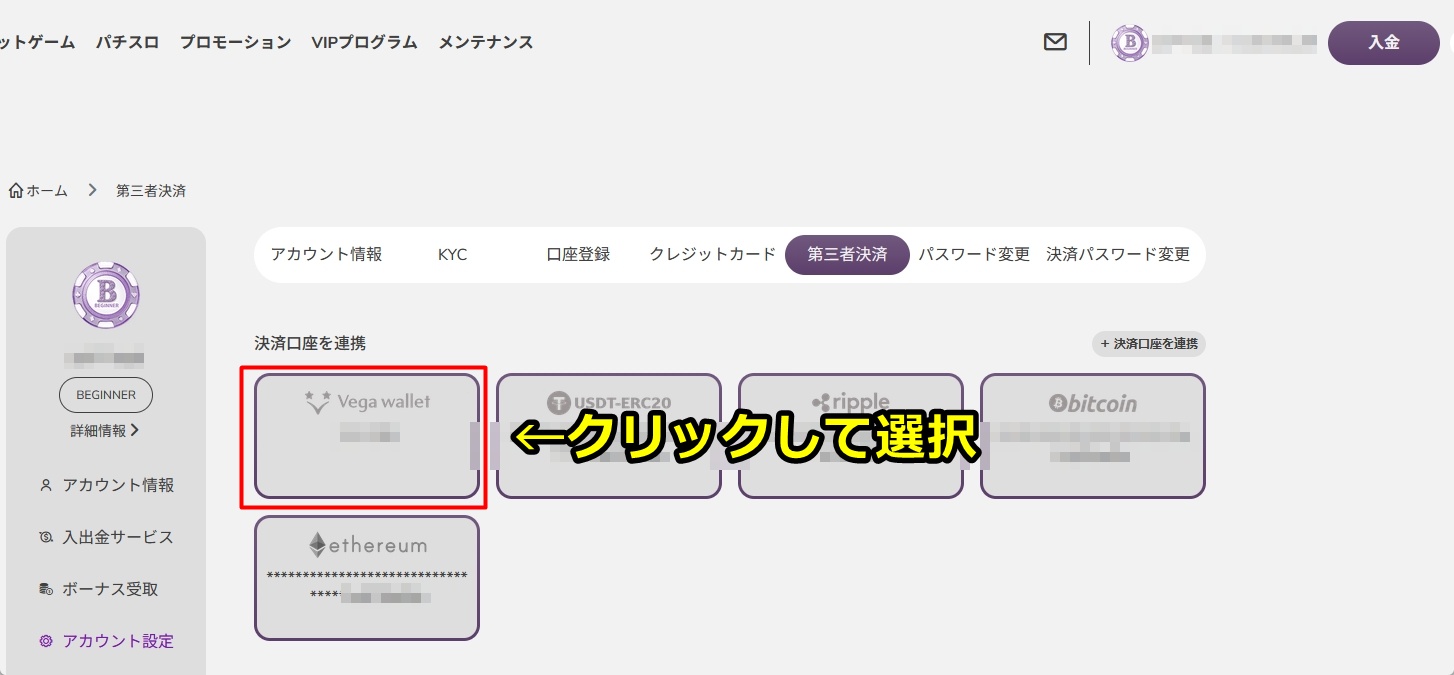Click the blurred username in the header
1454x675 pixels.
click(x=1234, y=43)
